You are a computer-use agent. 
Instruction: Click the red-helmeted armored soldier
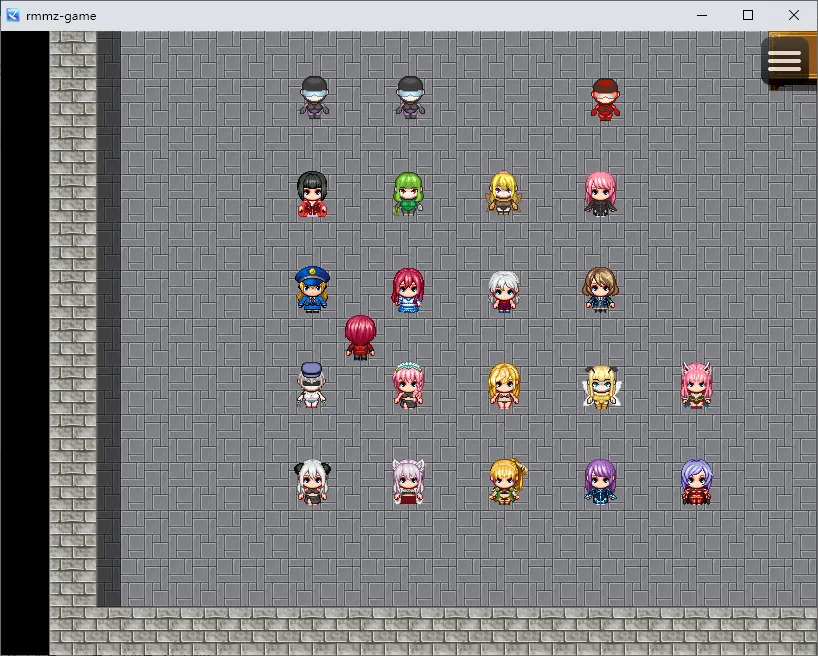click(605, 99)
